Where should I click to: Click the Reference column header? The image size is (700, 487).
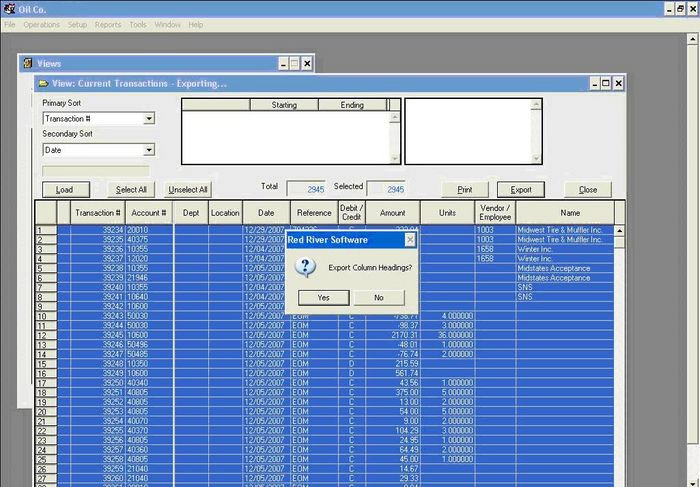click(314, 213)
